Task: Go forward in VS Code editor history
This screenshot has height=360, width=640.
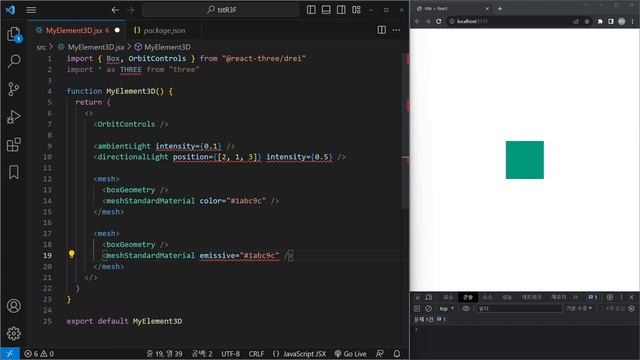Action: (131, 9)
